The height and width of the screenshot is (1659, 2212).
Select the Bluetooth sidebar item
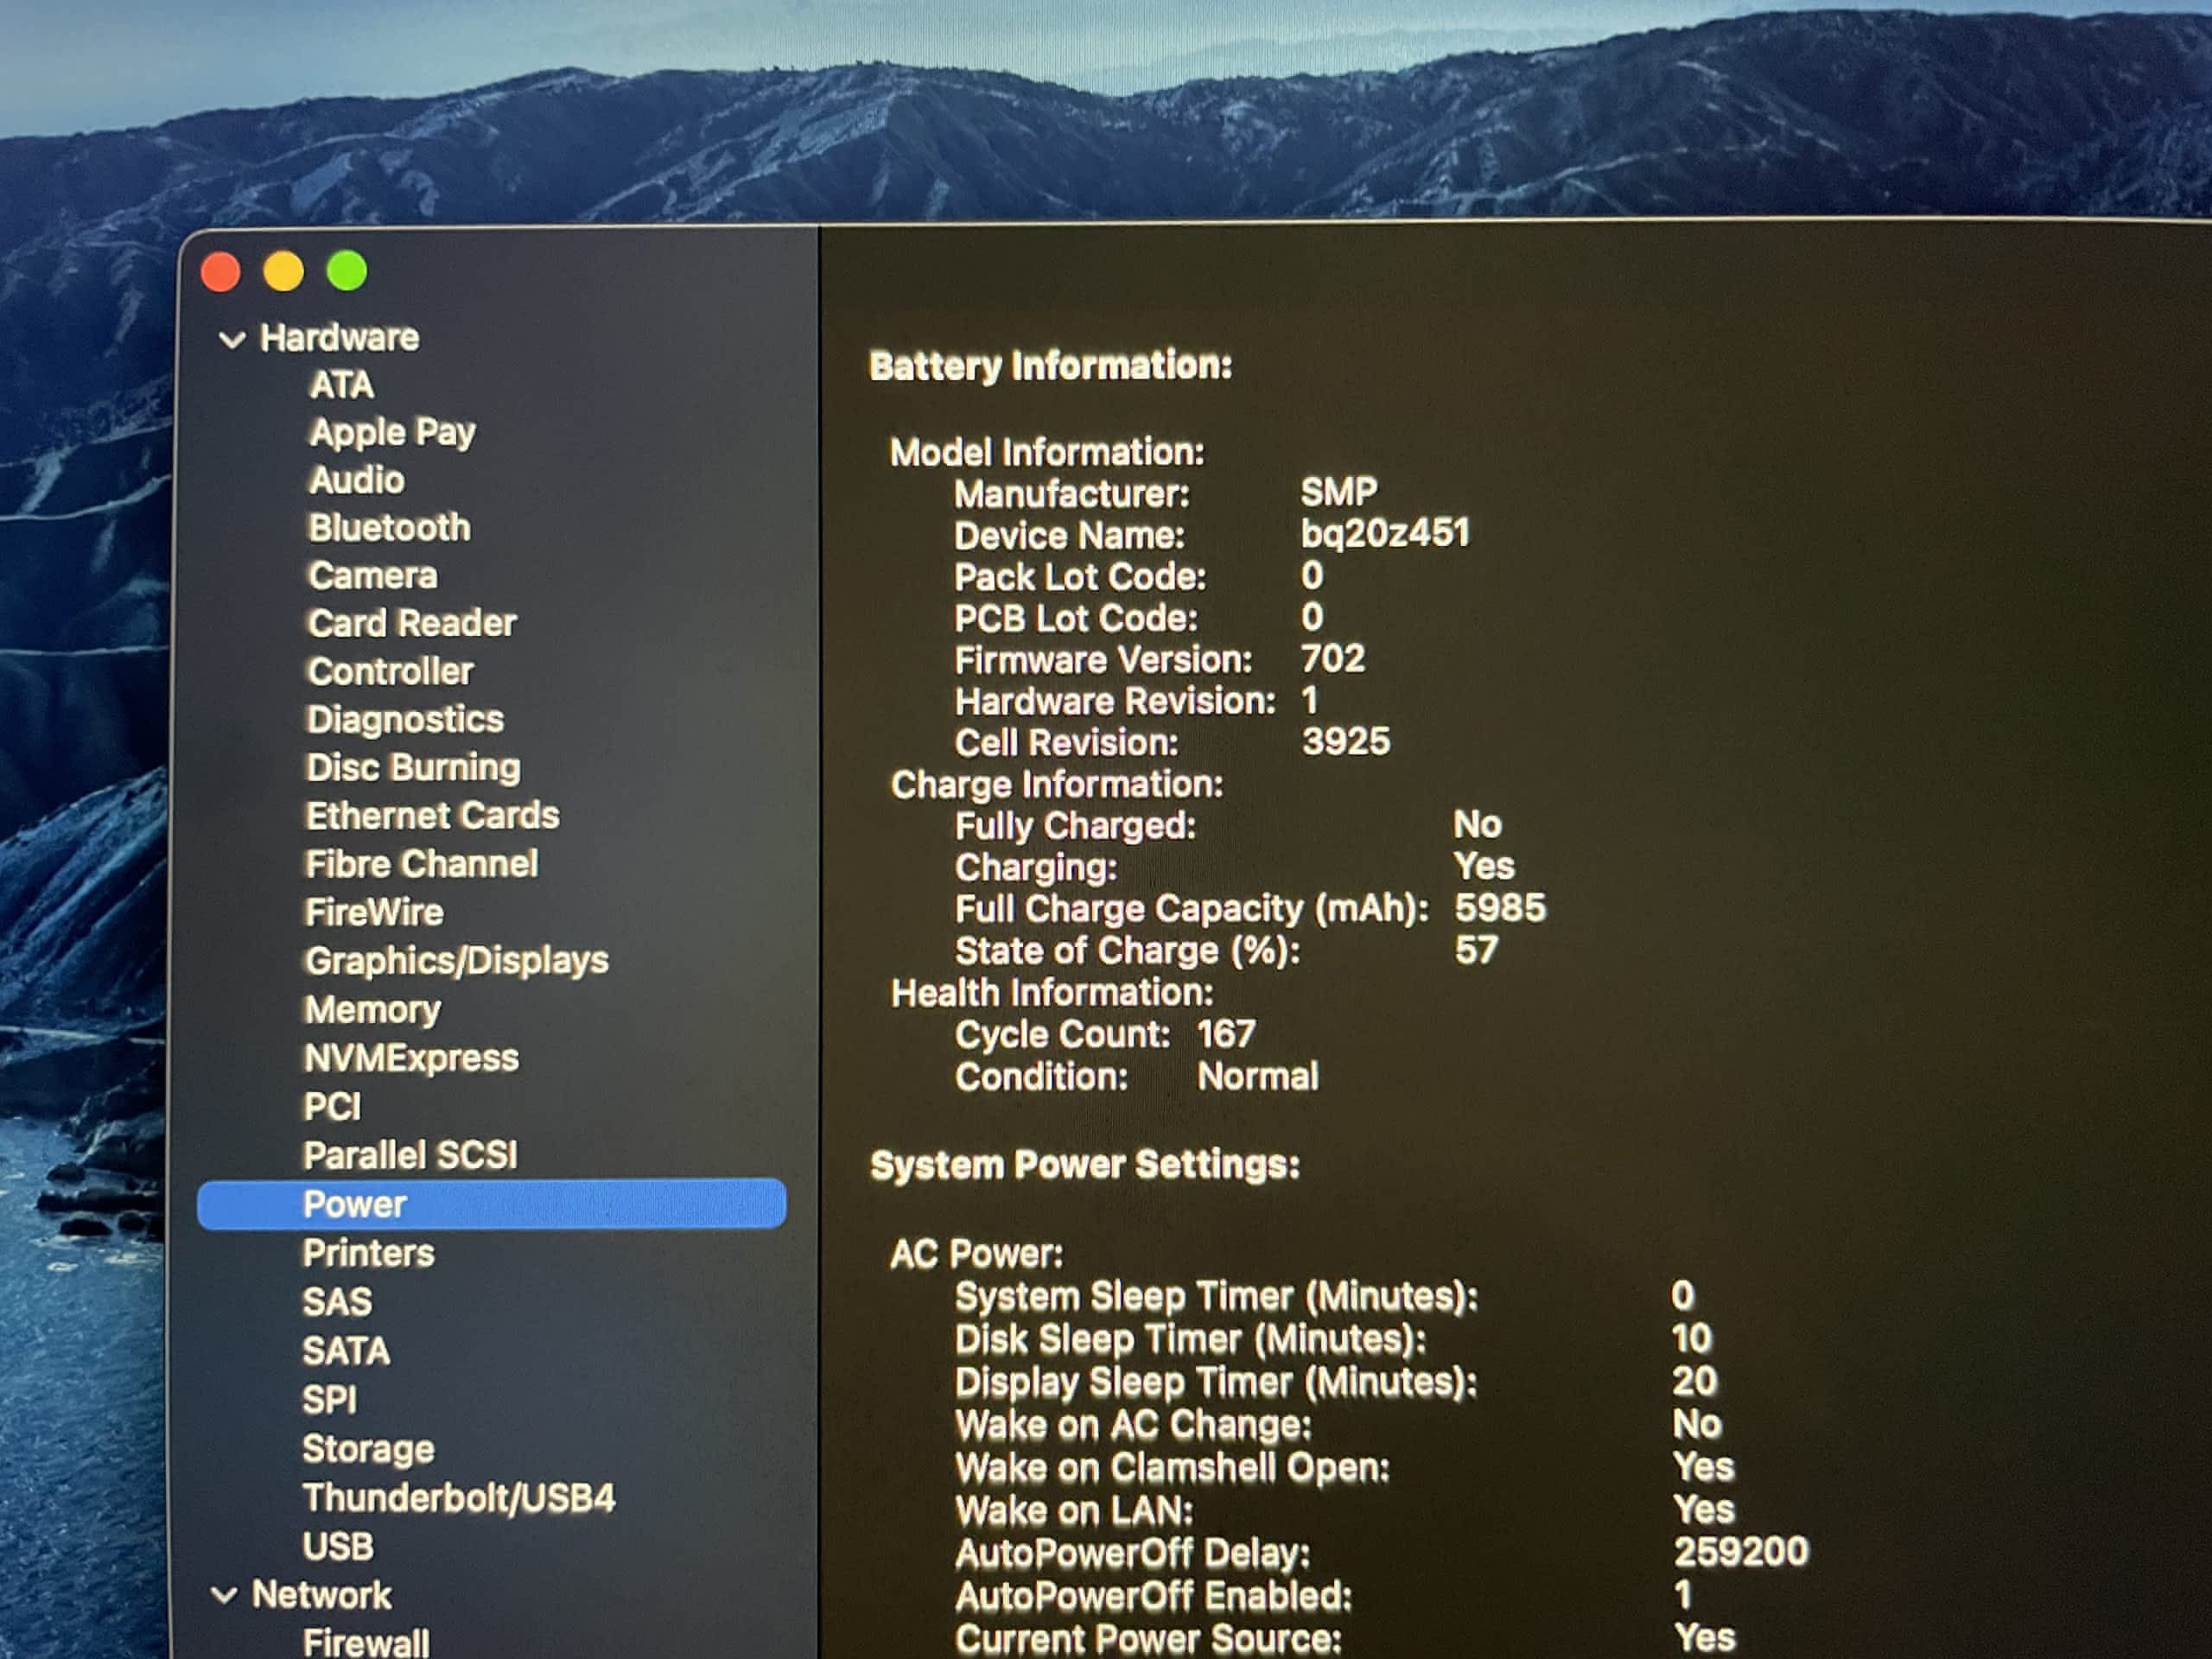click(x=389, y=528)
